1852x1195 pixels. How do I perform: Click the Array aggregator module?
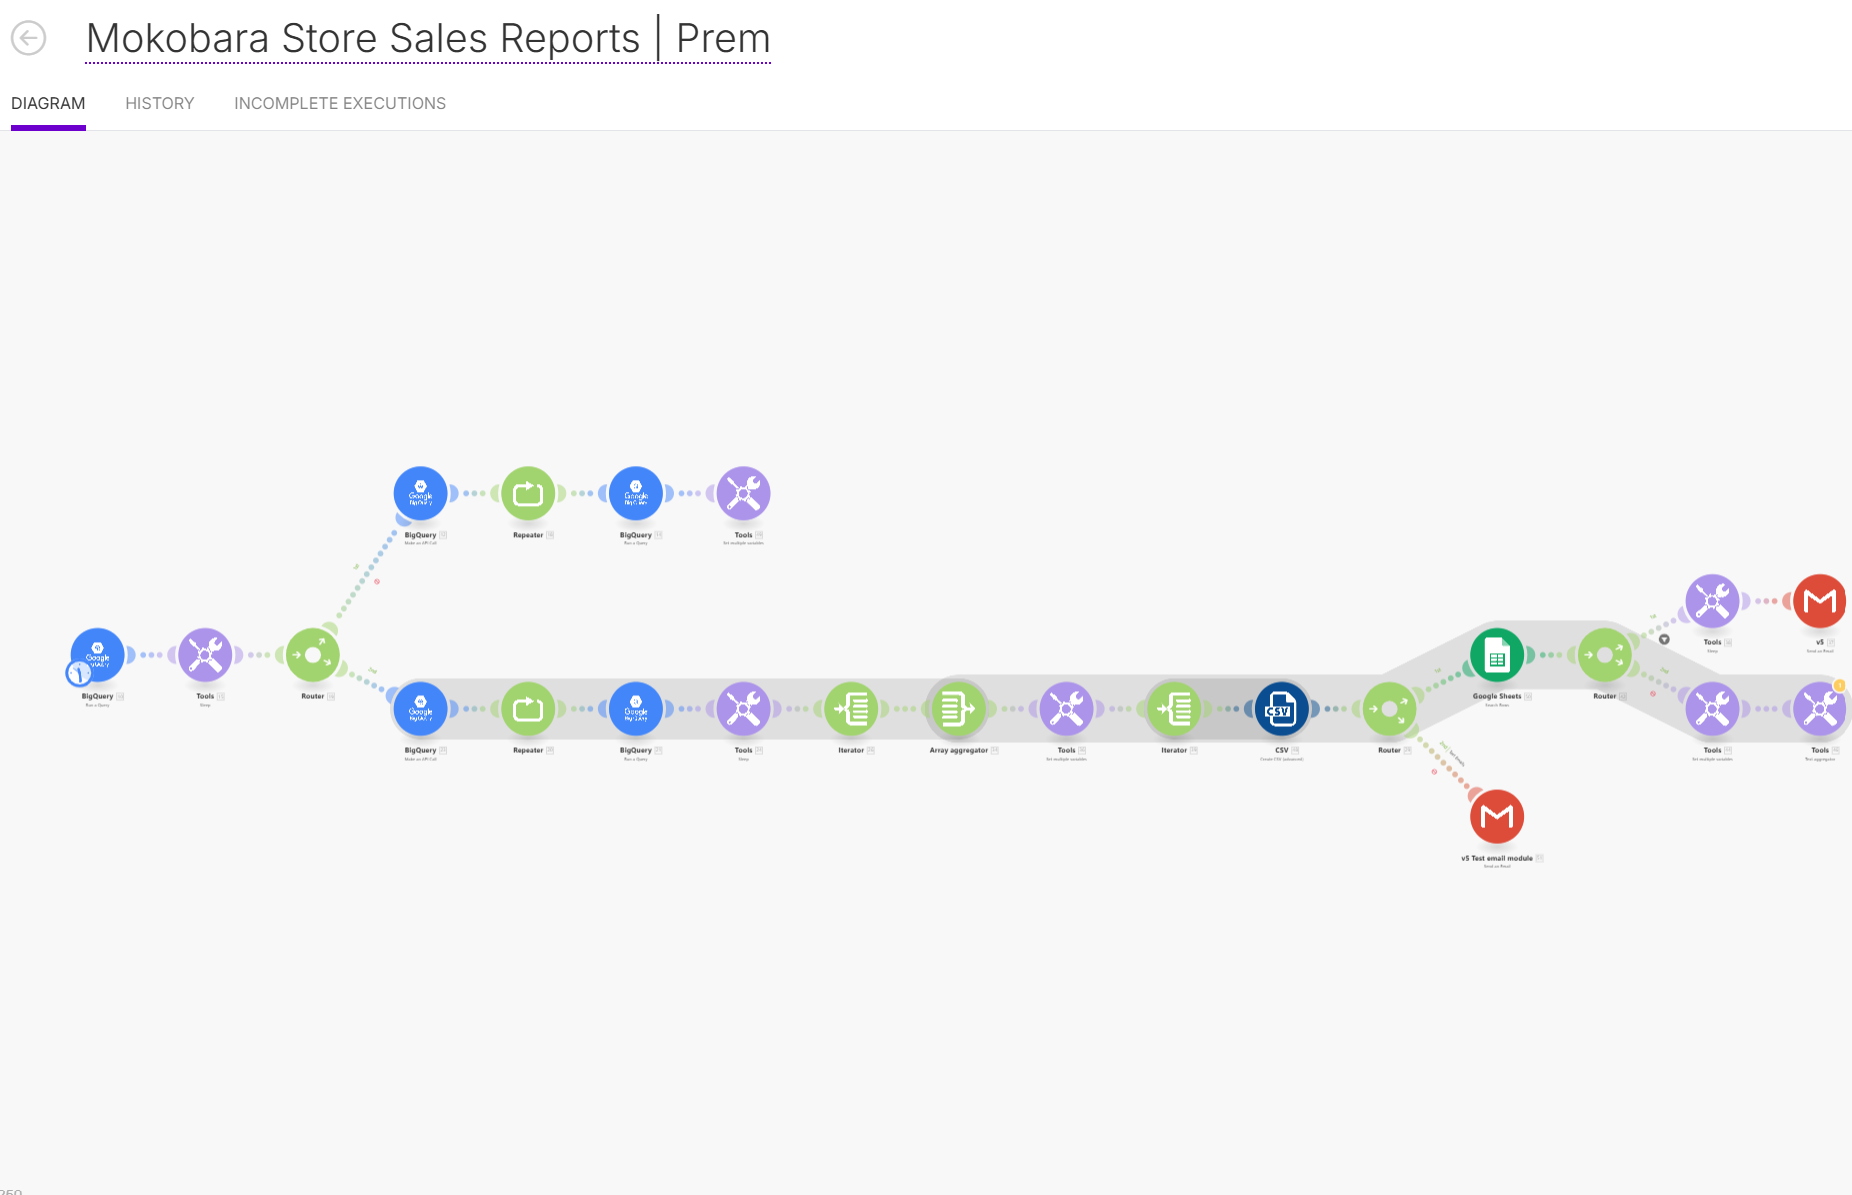coord(958,710)
